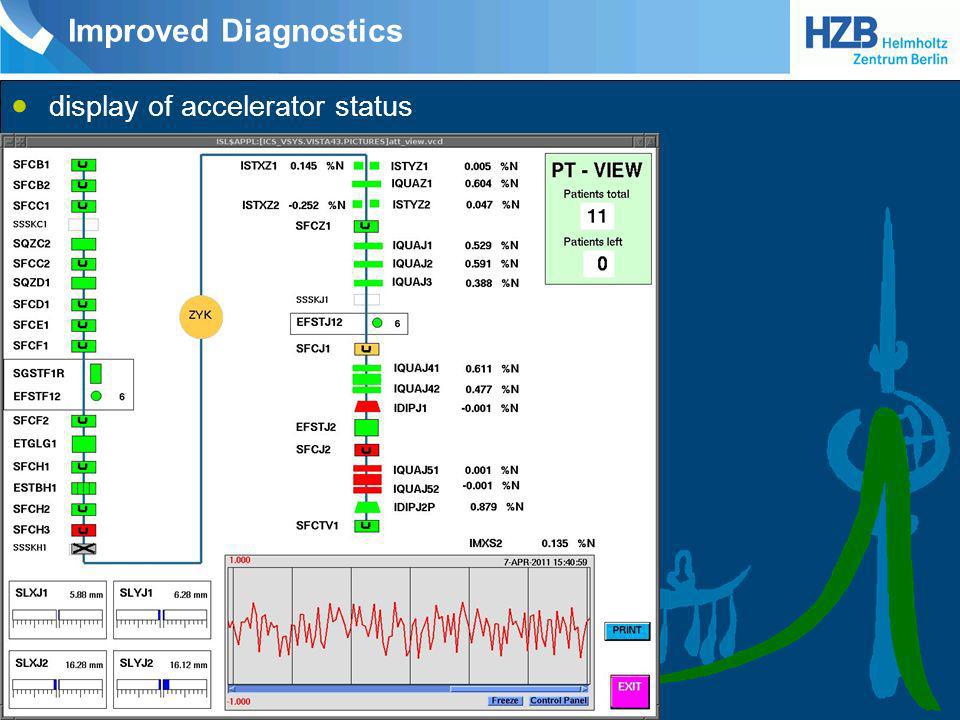
Task: Select the red SFCJ2 cup indicator
Action: point(366,450)
